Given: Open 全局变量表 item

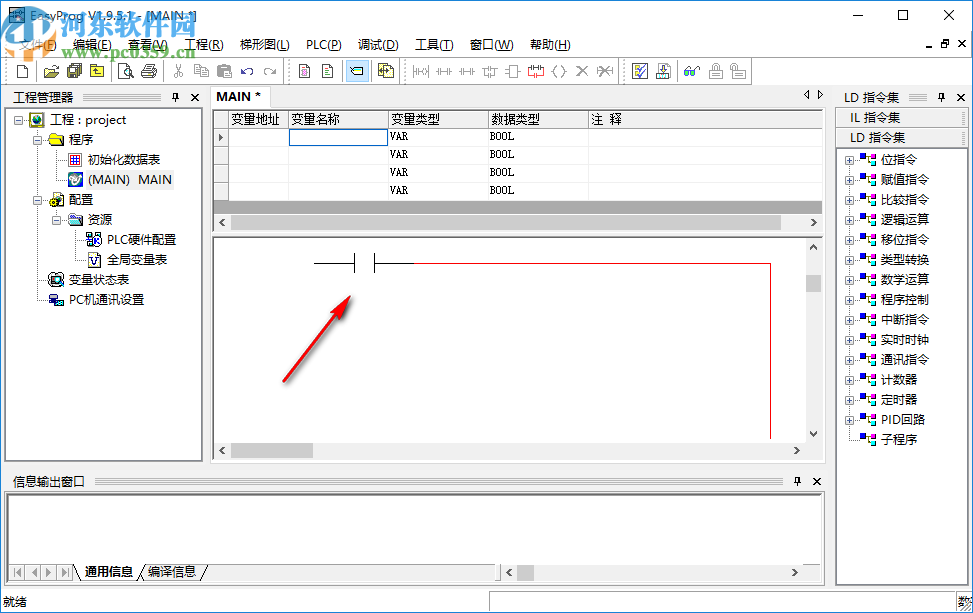Looking at the screenshot, I should coord(137,260).
